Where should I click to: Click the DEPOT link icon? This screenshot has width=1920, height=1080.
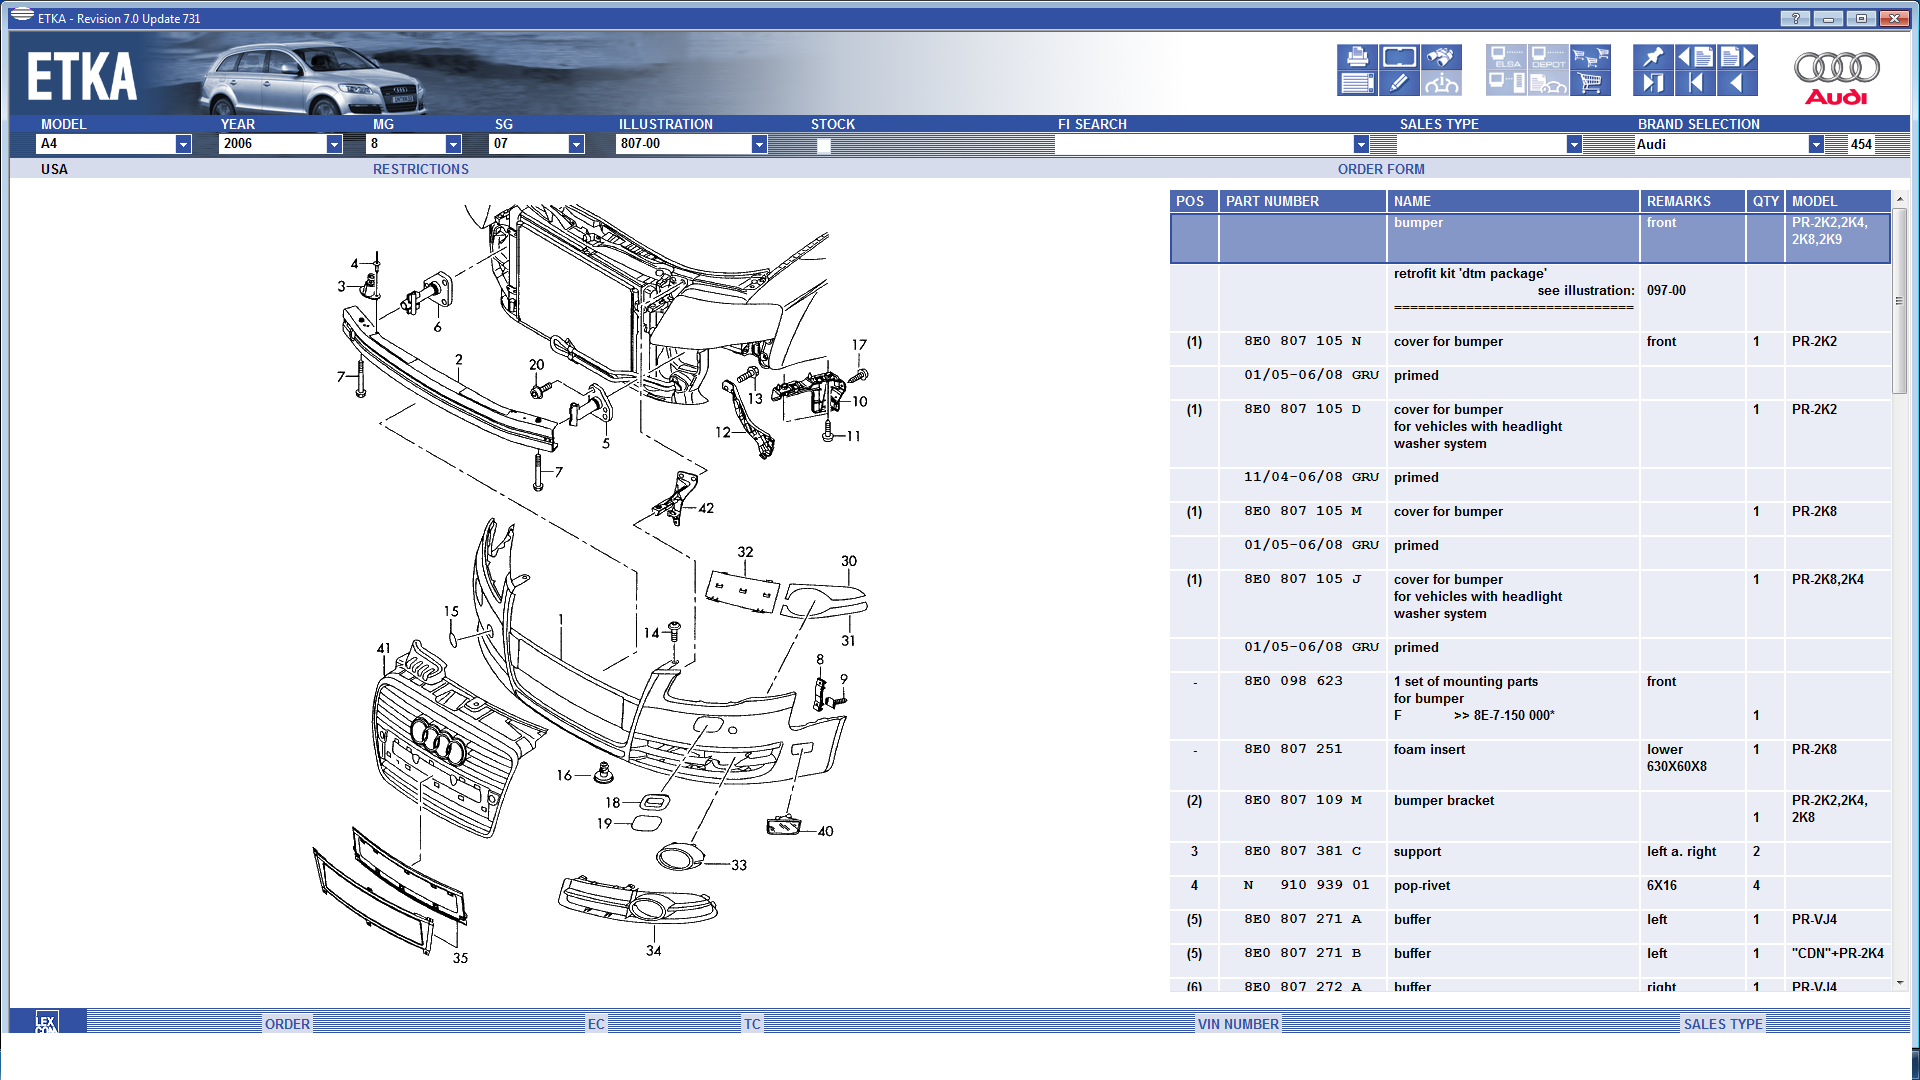(x=1548, y=57)
